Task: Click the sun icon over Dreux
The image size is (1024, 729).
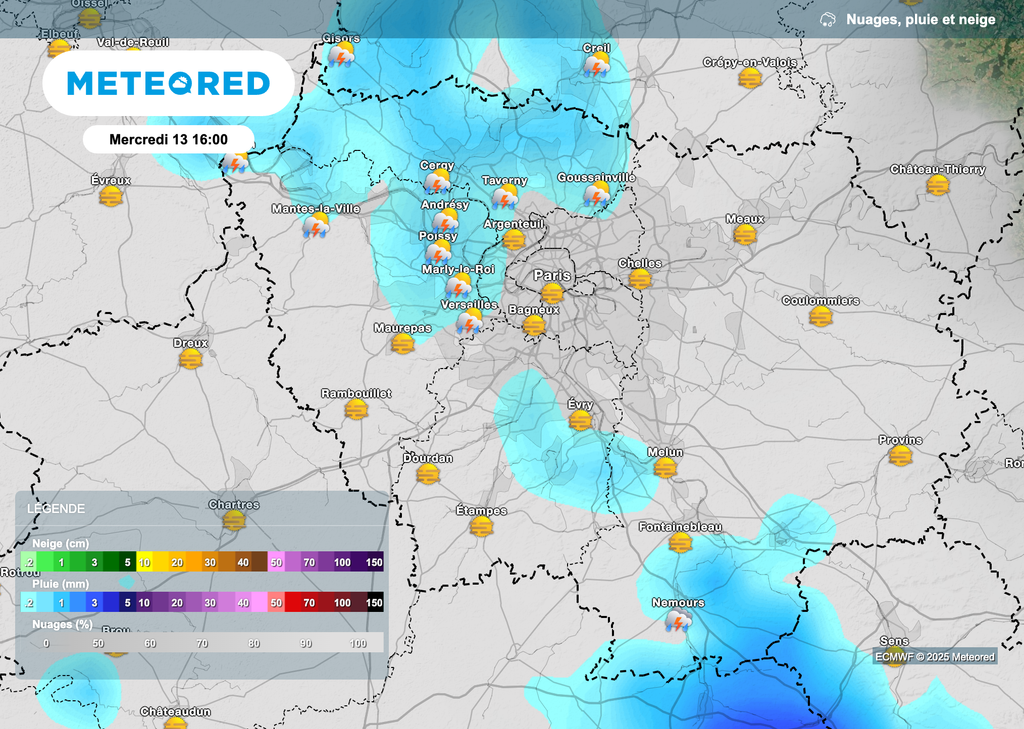Action: (x=190, y=360)
